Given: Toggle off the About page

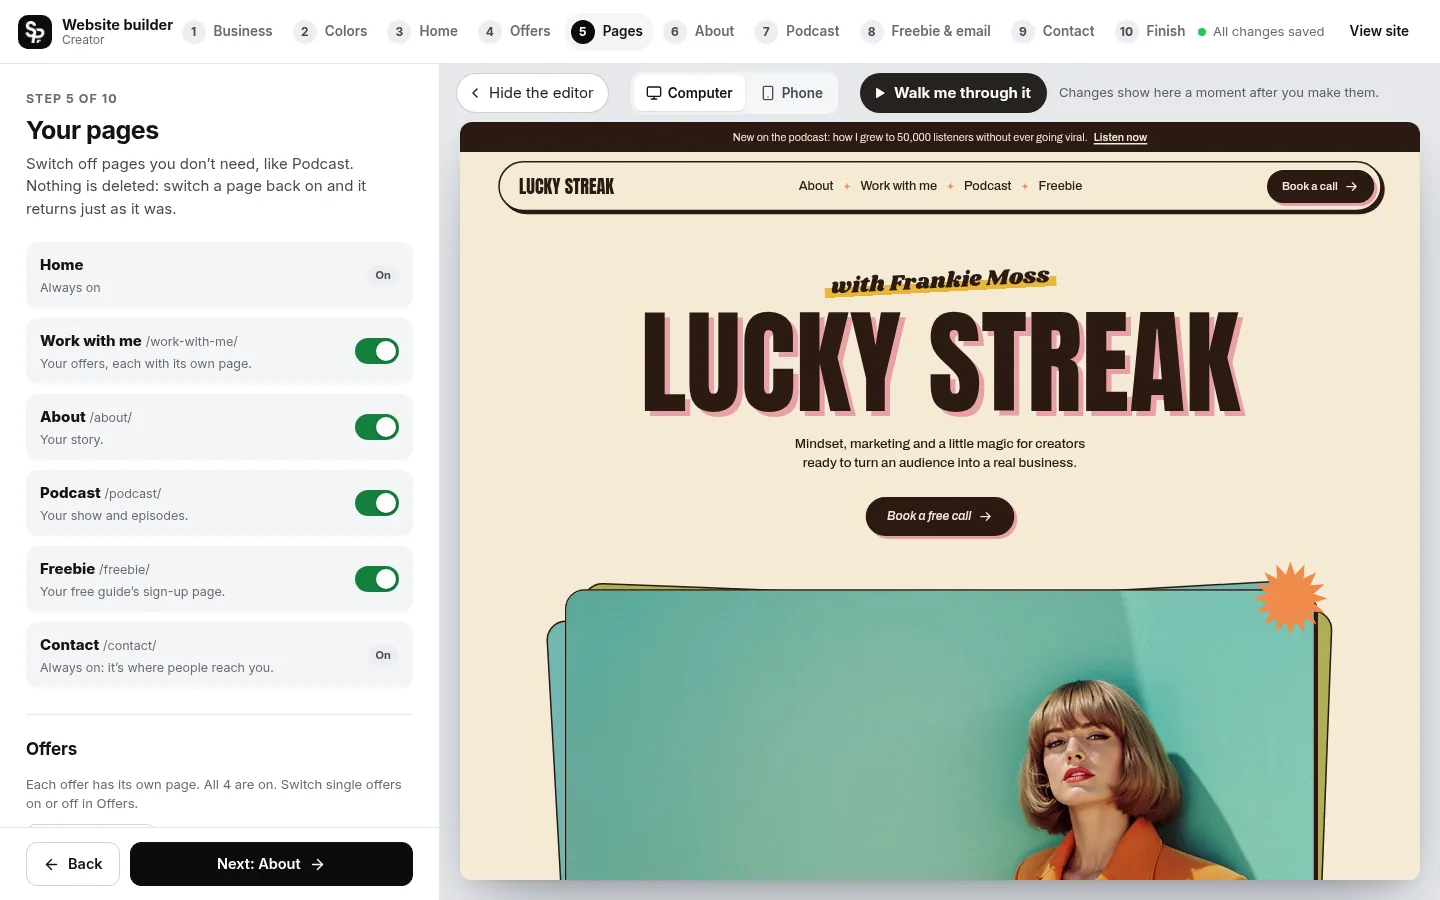Looking at the screenshot, I should 377,427.
